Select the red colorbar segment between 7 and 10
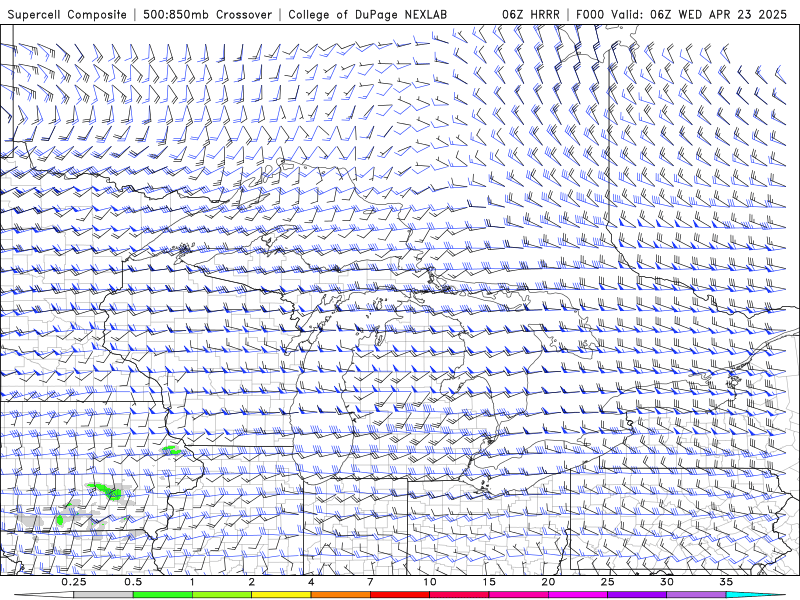800x600 pixels. coord(400,595)
